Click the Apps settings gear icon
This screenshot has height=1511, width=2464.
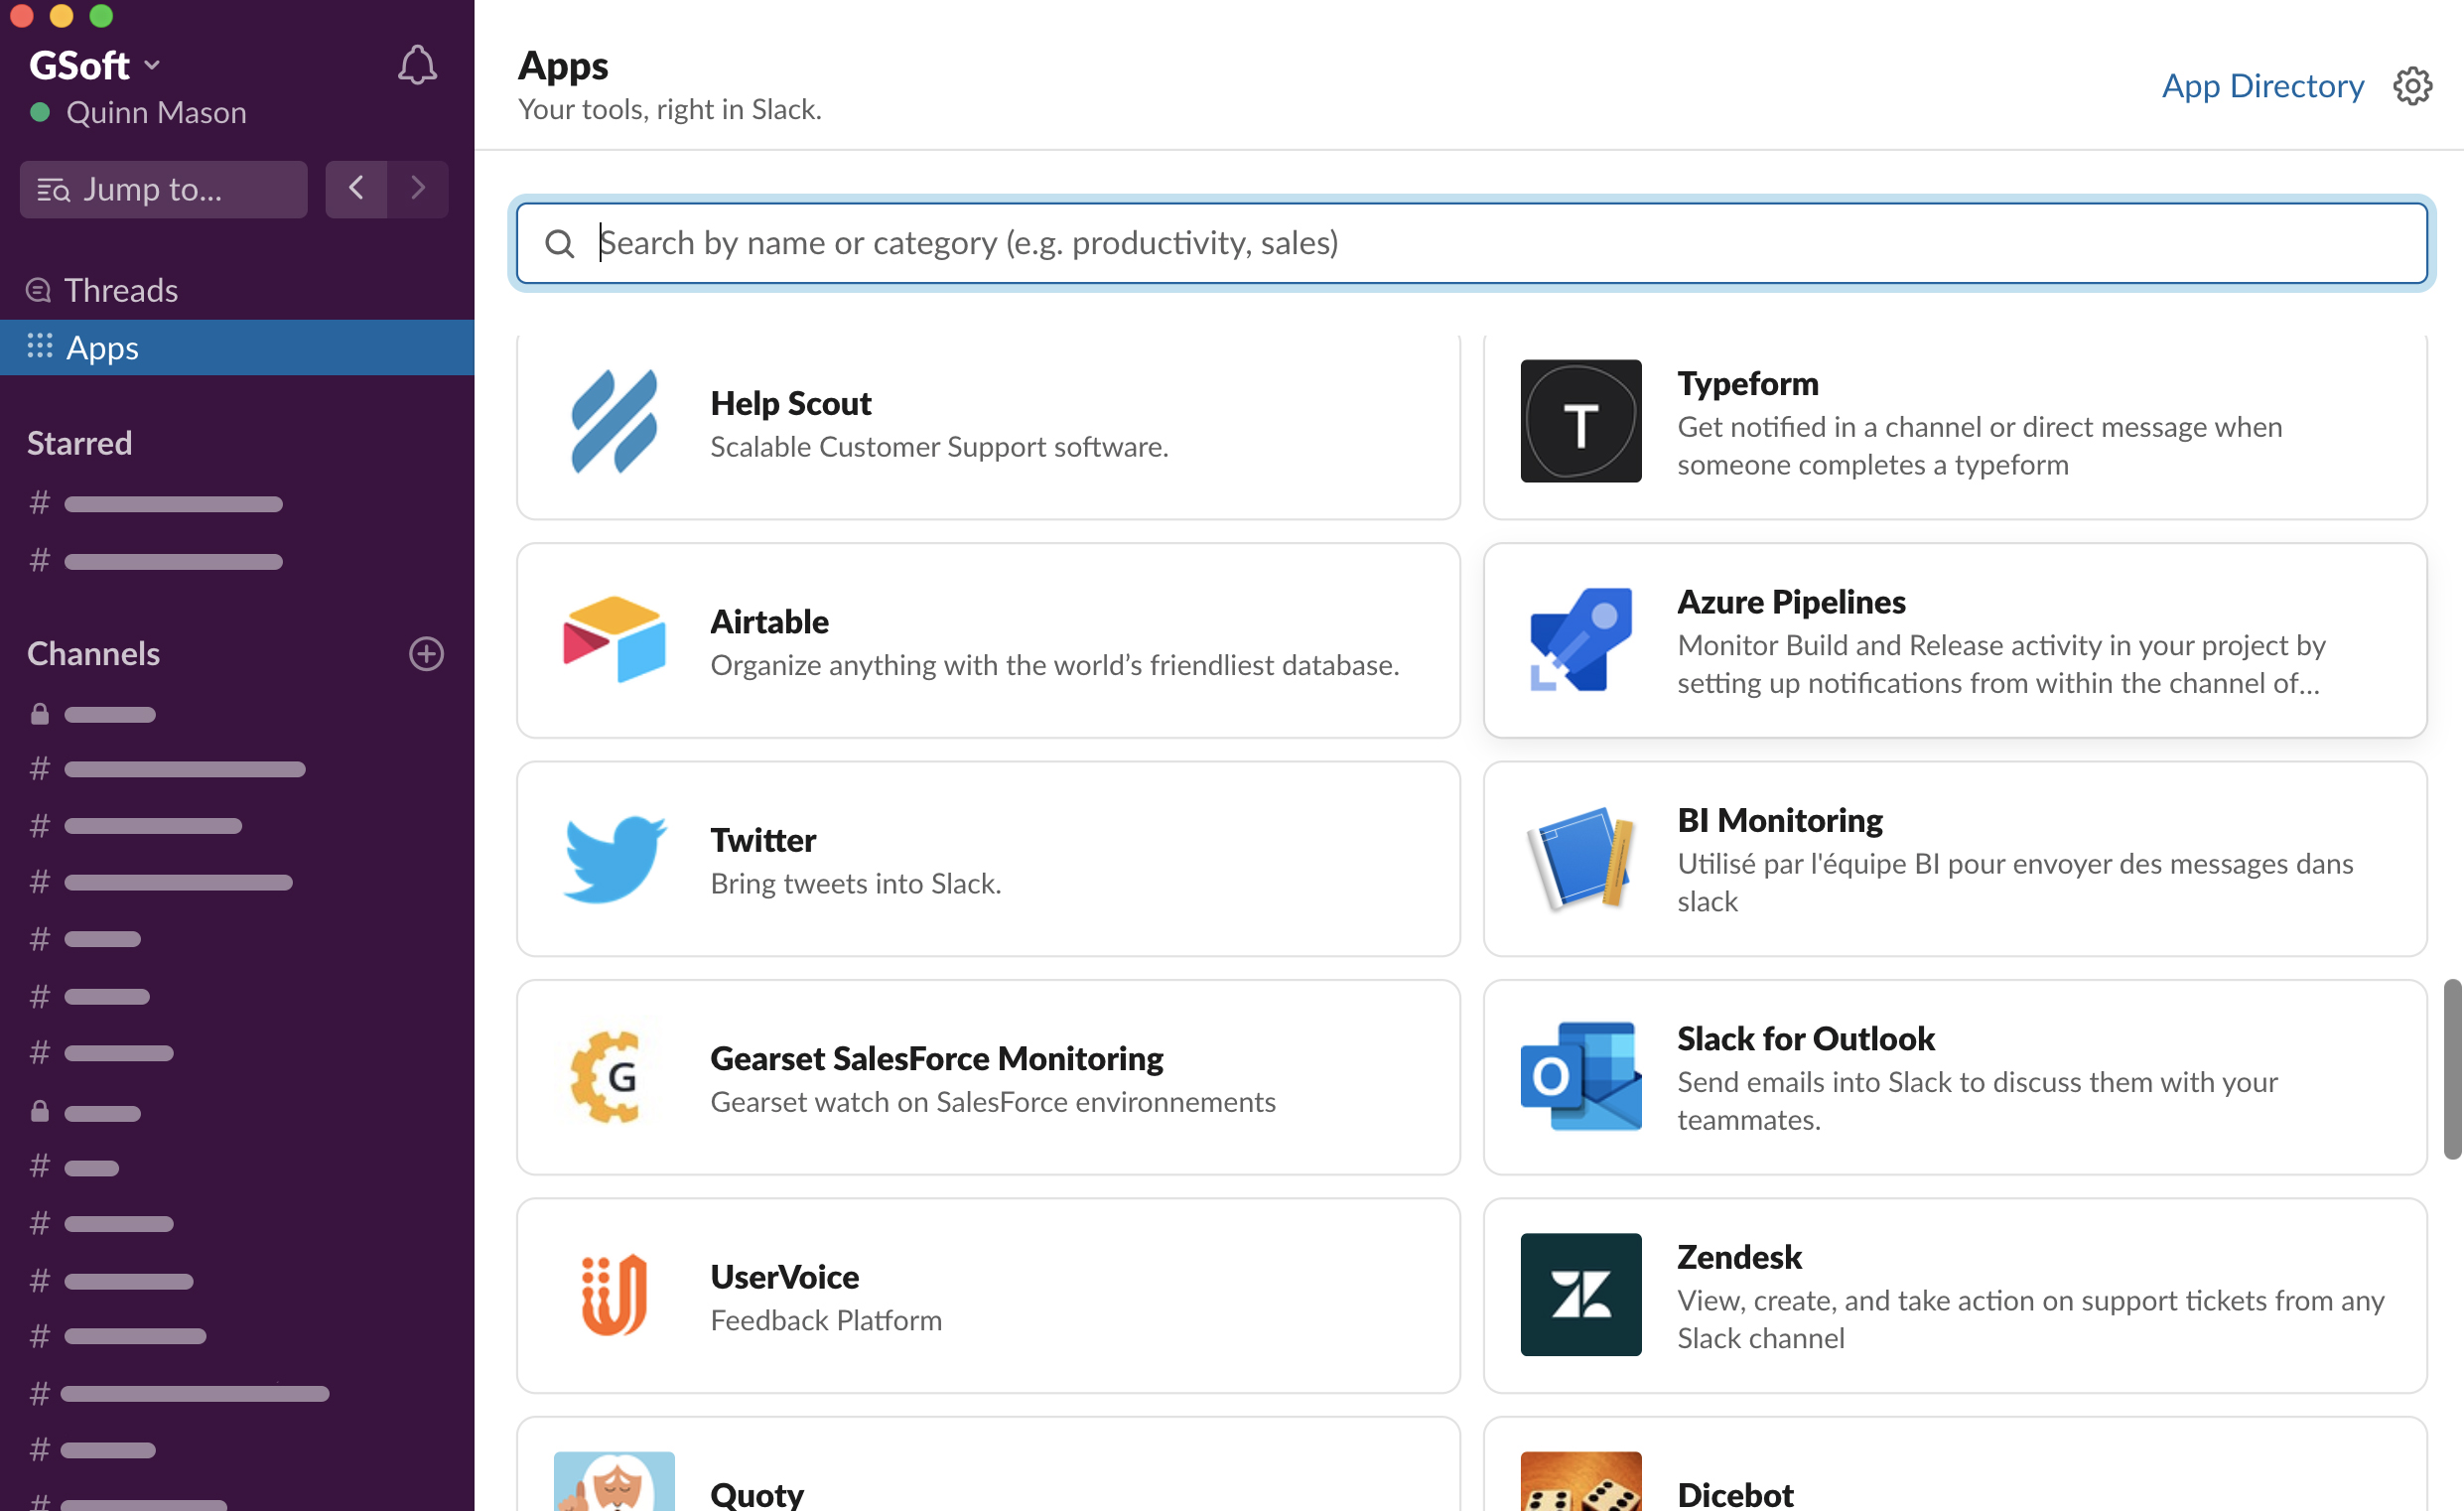2413,82
